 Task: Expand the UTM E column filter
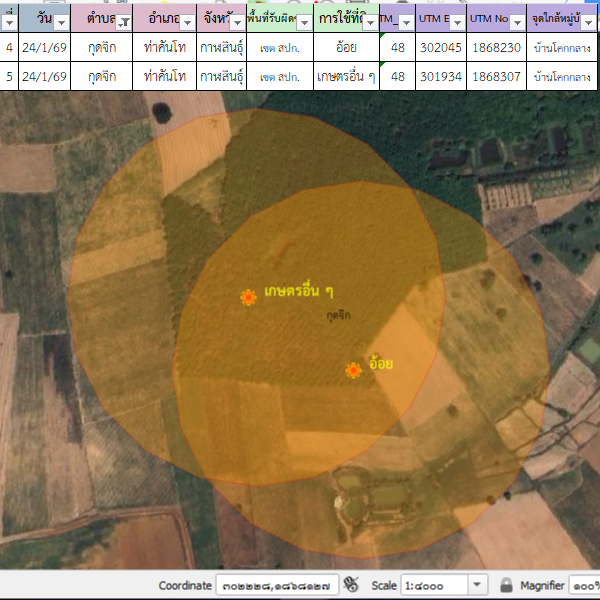455,22
